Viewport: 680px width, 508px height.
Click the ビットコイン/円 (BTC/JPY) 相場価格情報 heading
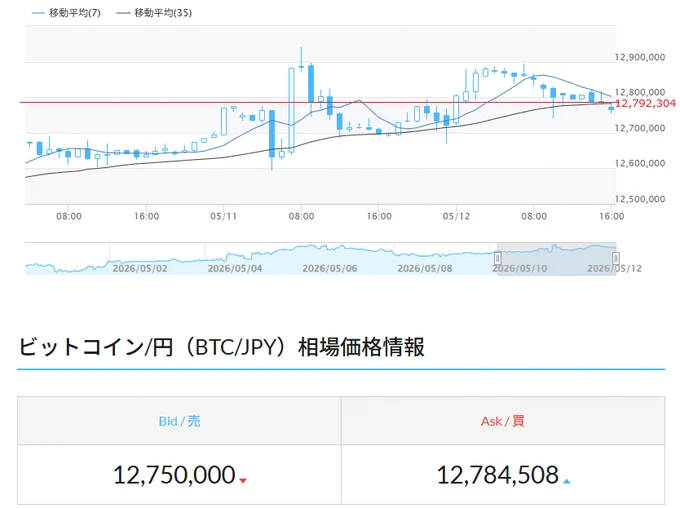tap(221, 347)
